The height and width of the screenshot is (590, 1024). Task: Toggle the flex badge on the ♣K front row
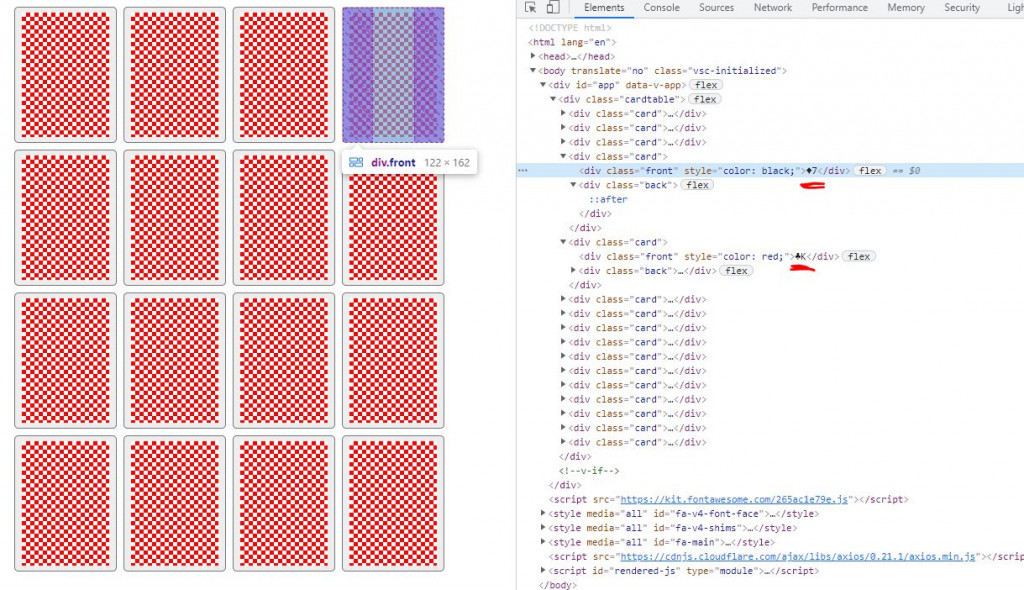tap(859, 256)
